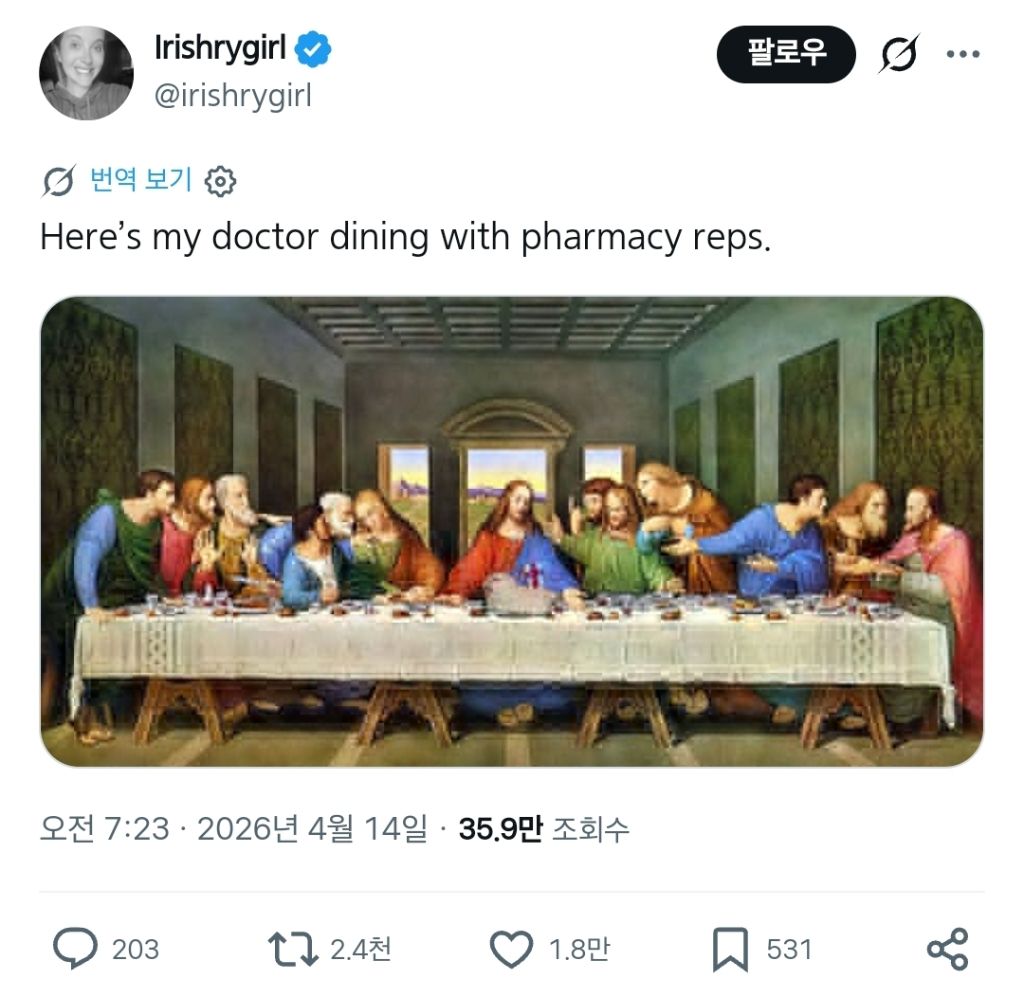Click the tweet text about pharmacy reps

coord(405,237)
